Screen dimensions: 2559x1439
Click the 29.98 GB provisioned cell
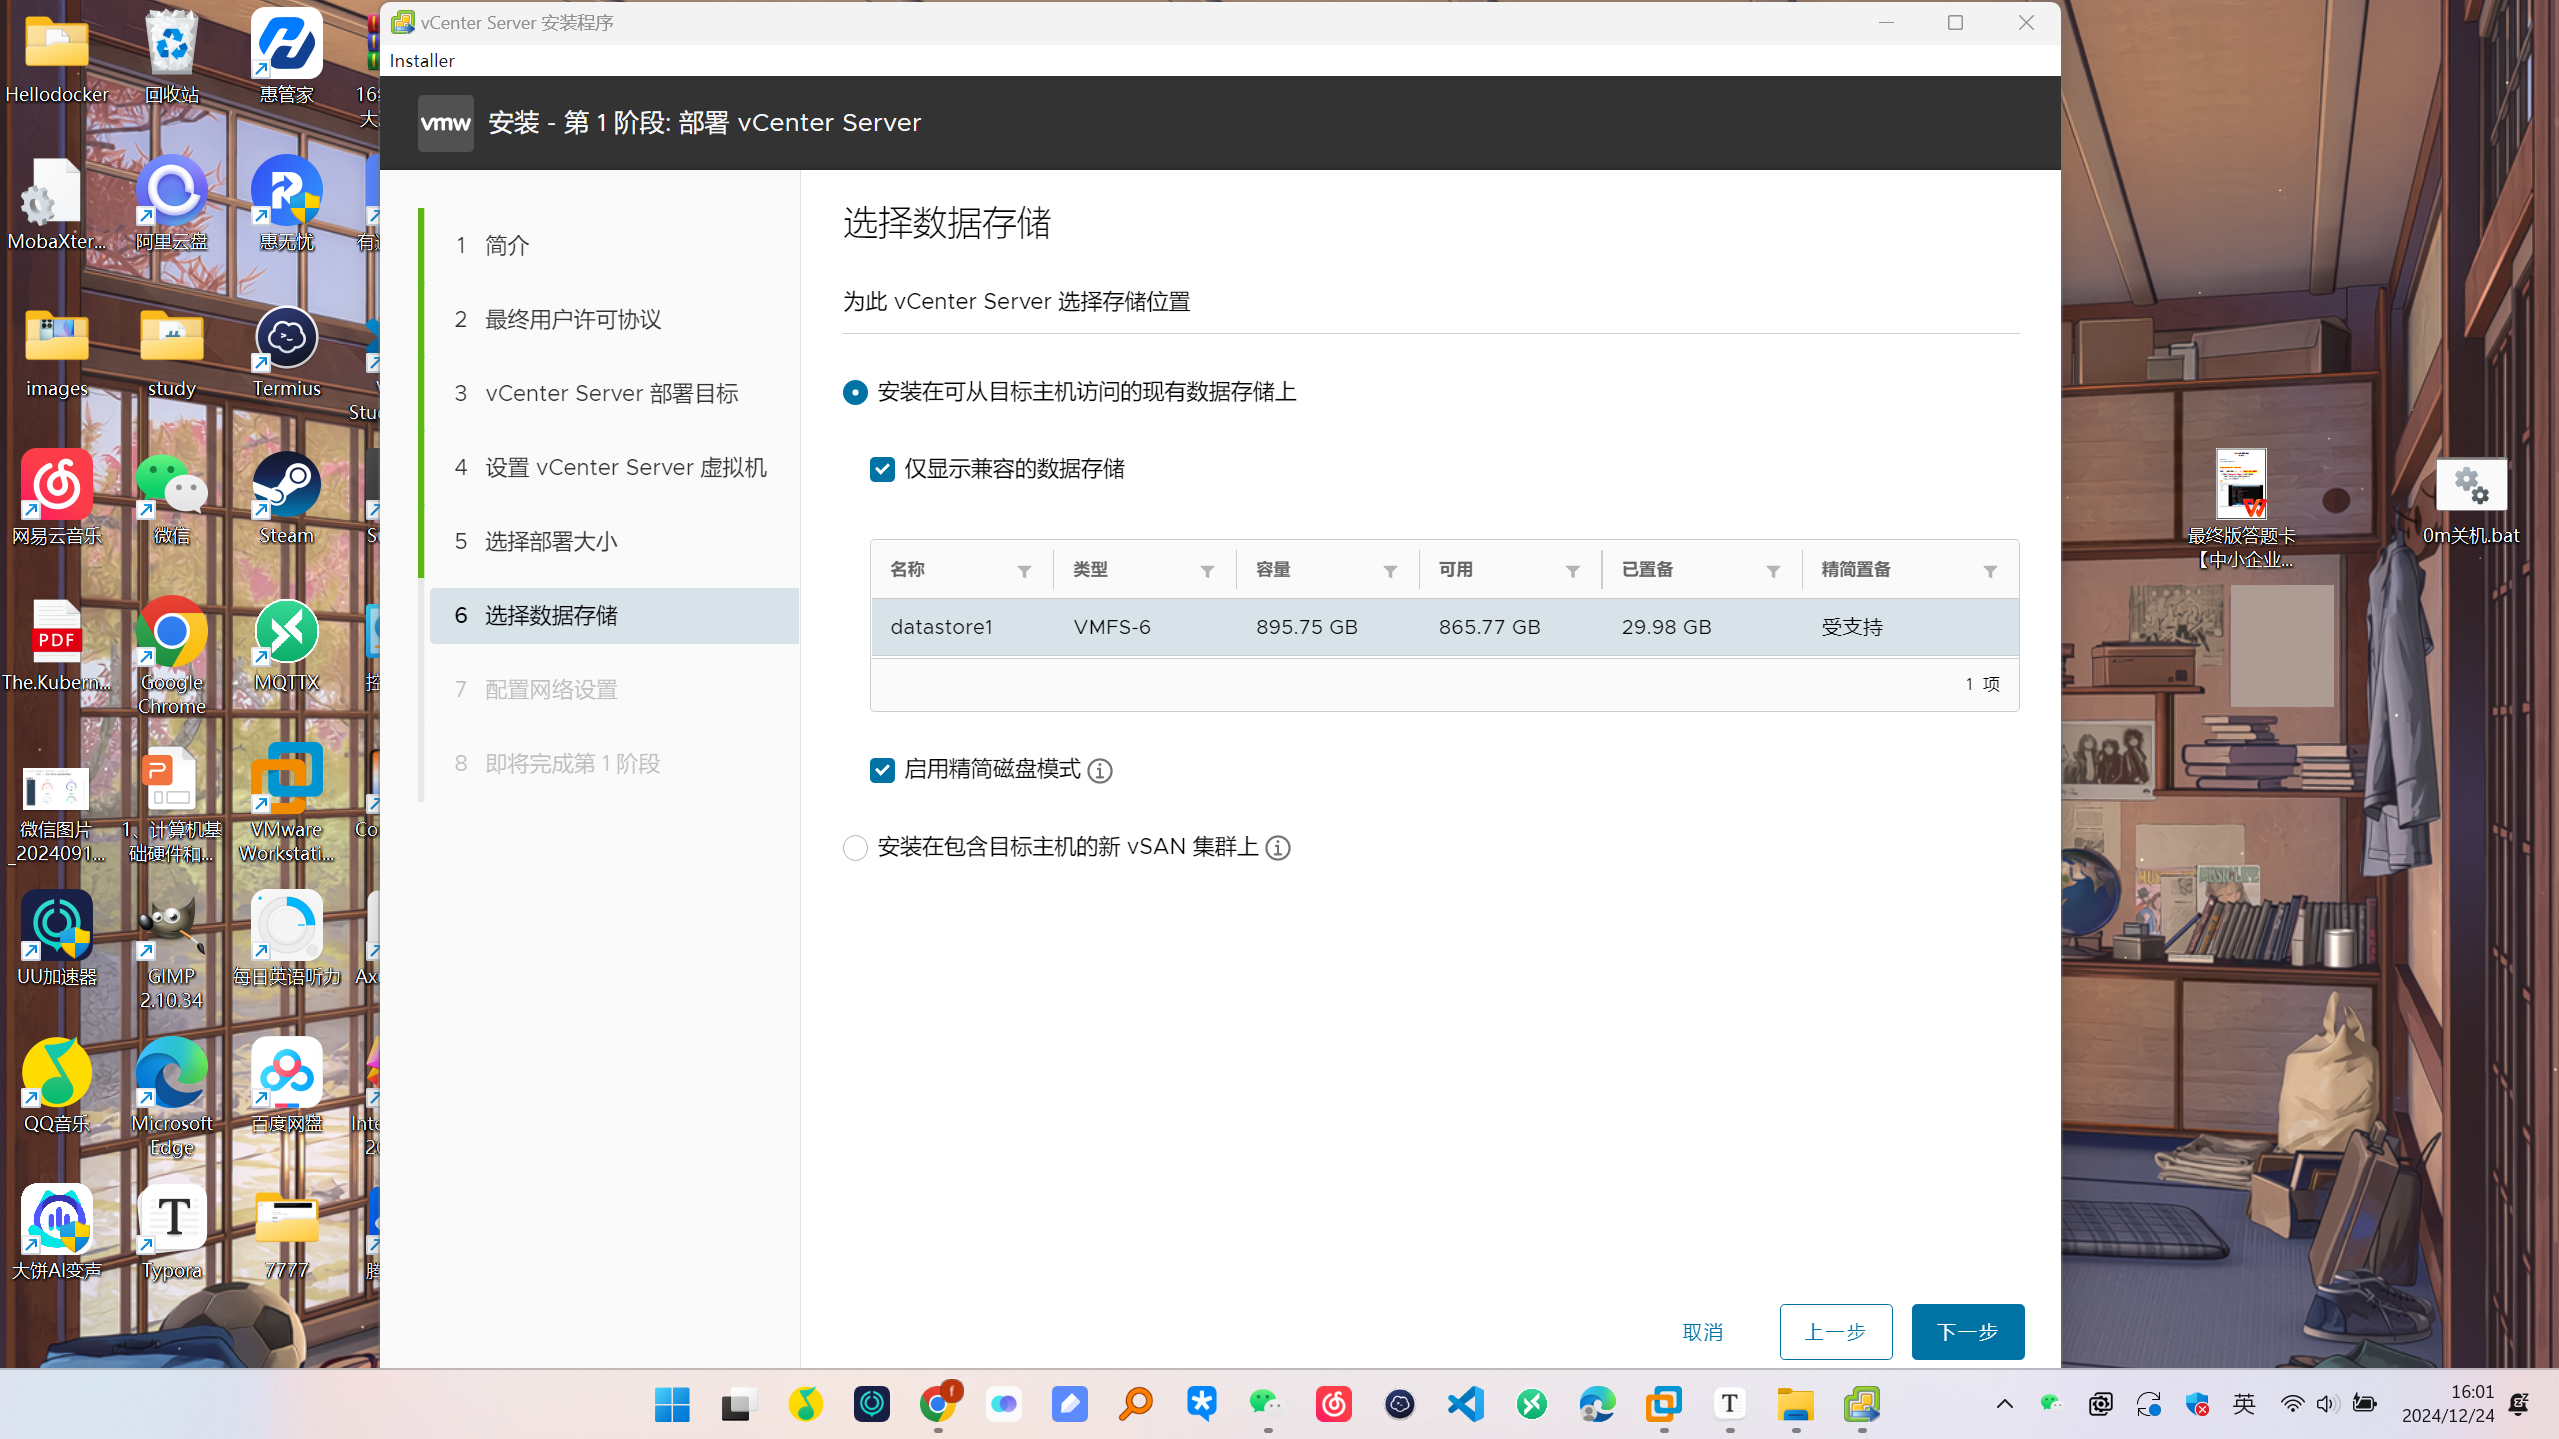(x=1666, y=627)
